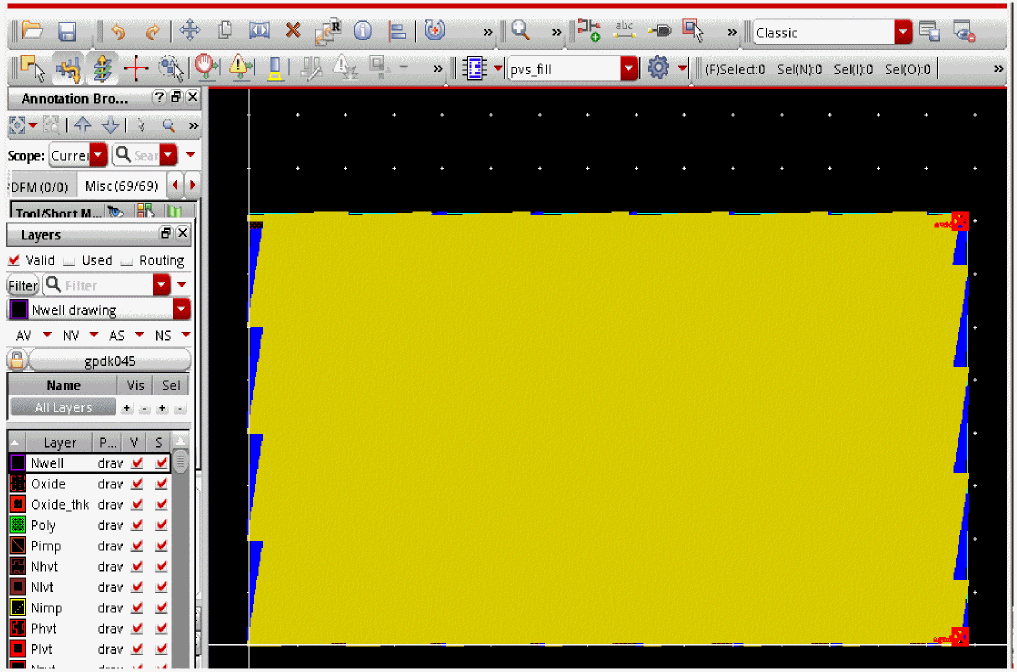1017x672 pixels.
Task: Expand the pvs_fill dropdown list
Action: (x=628, y=68)
